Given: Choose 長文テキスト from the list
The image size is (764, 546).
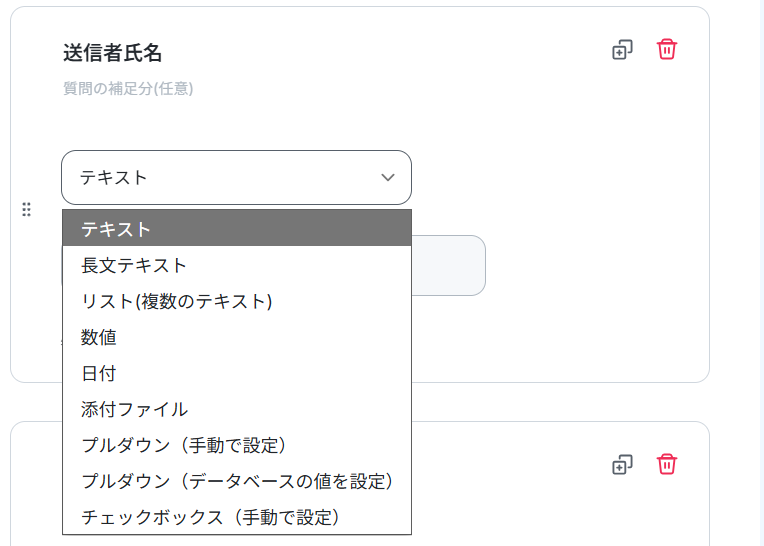Looking at the screenshot, I should click(237, 265).
